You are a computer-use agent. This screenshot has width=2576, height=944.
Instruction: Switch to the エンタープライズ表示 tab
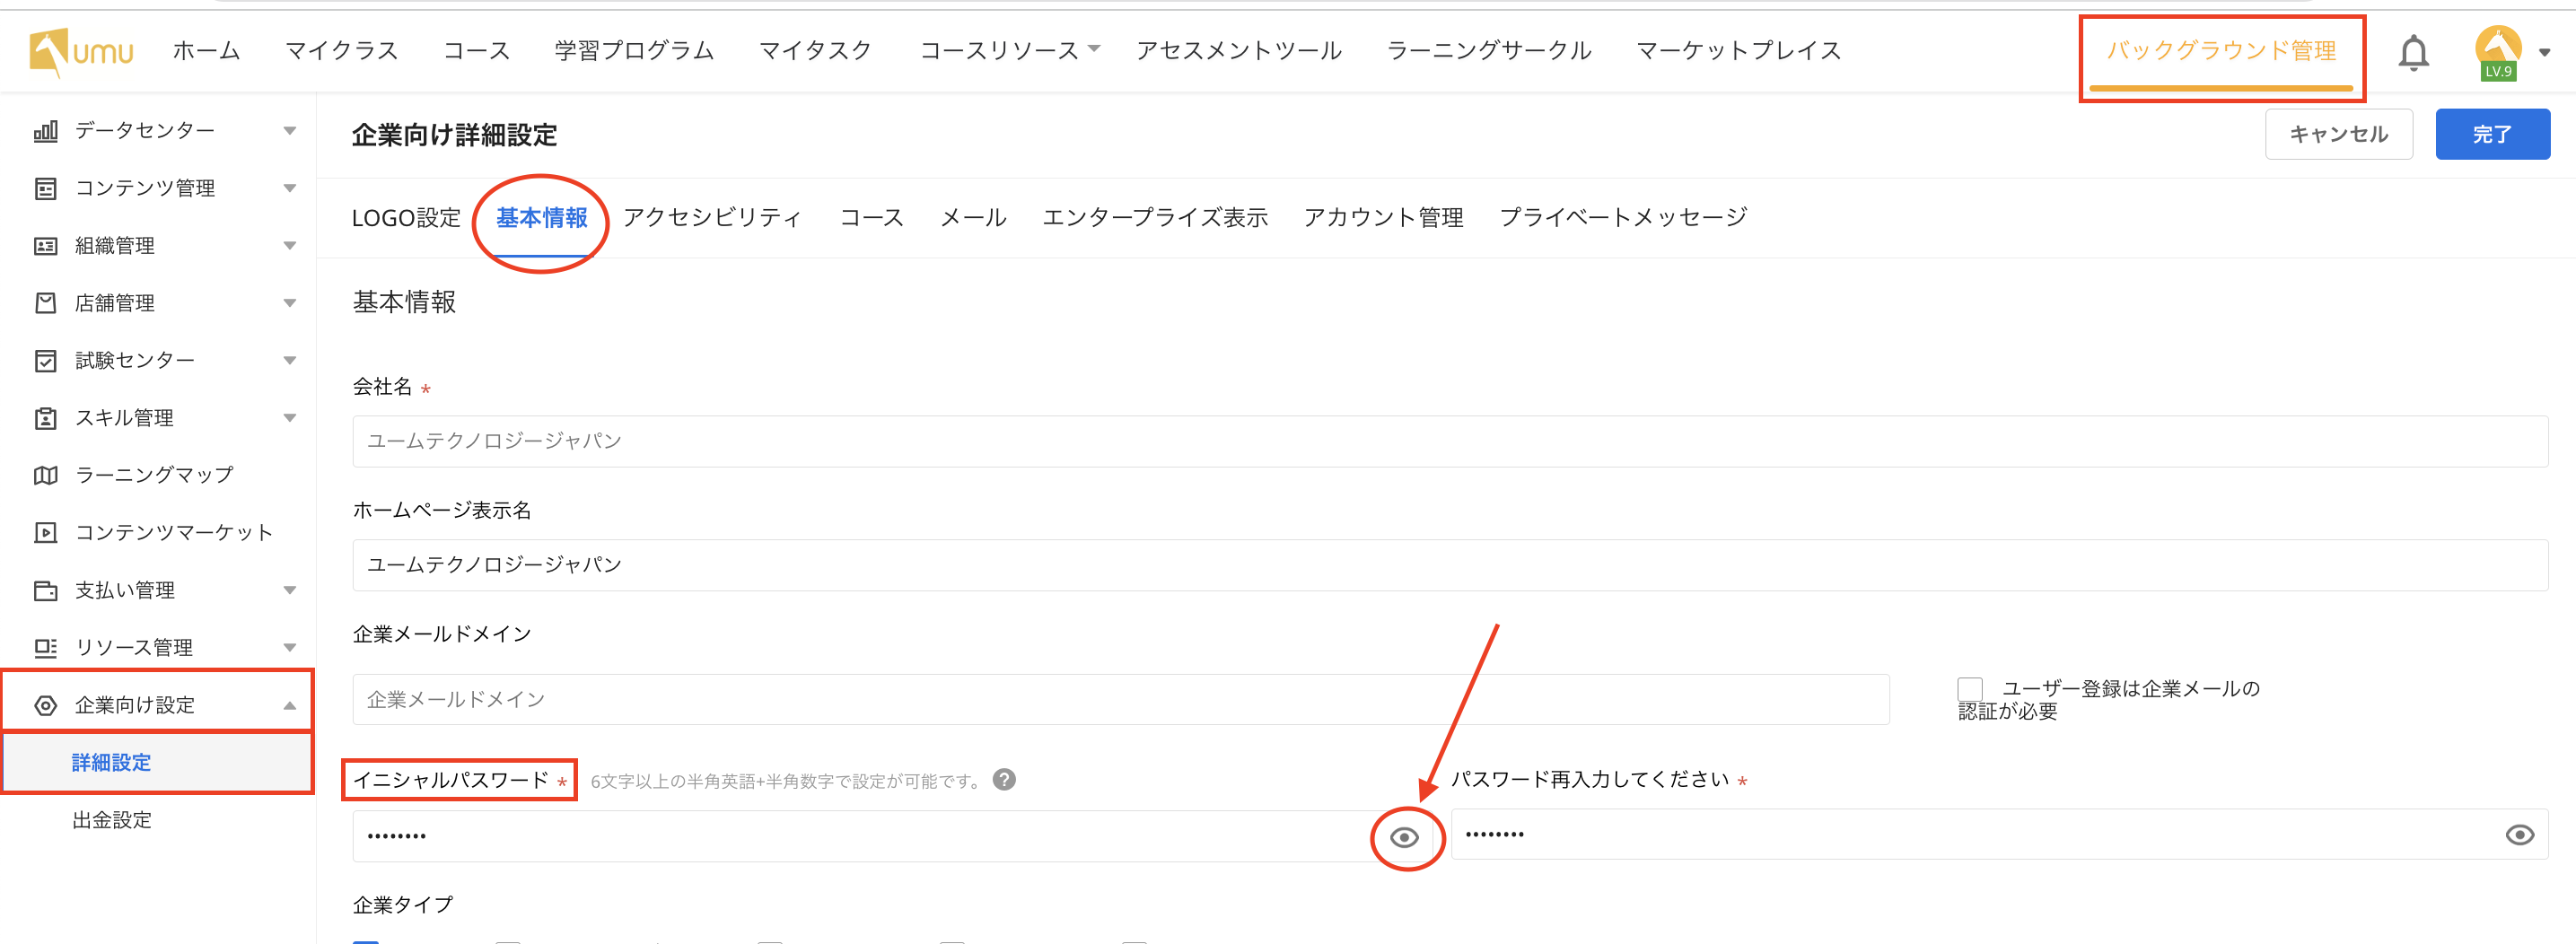[1155, 218]
